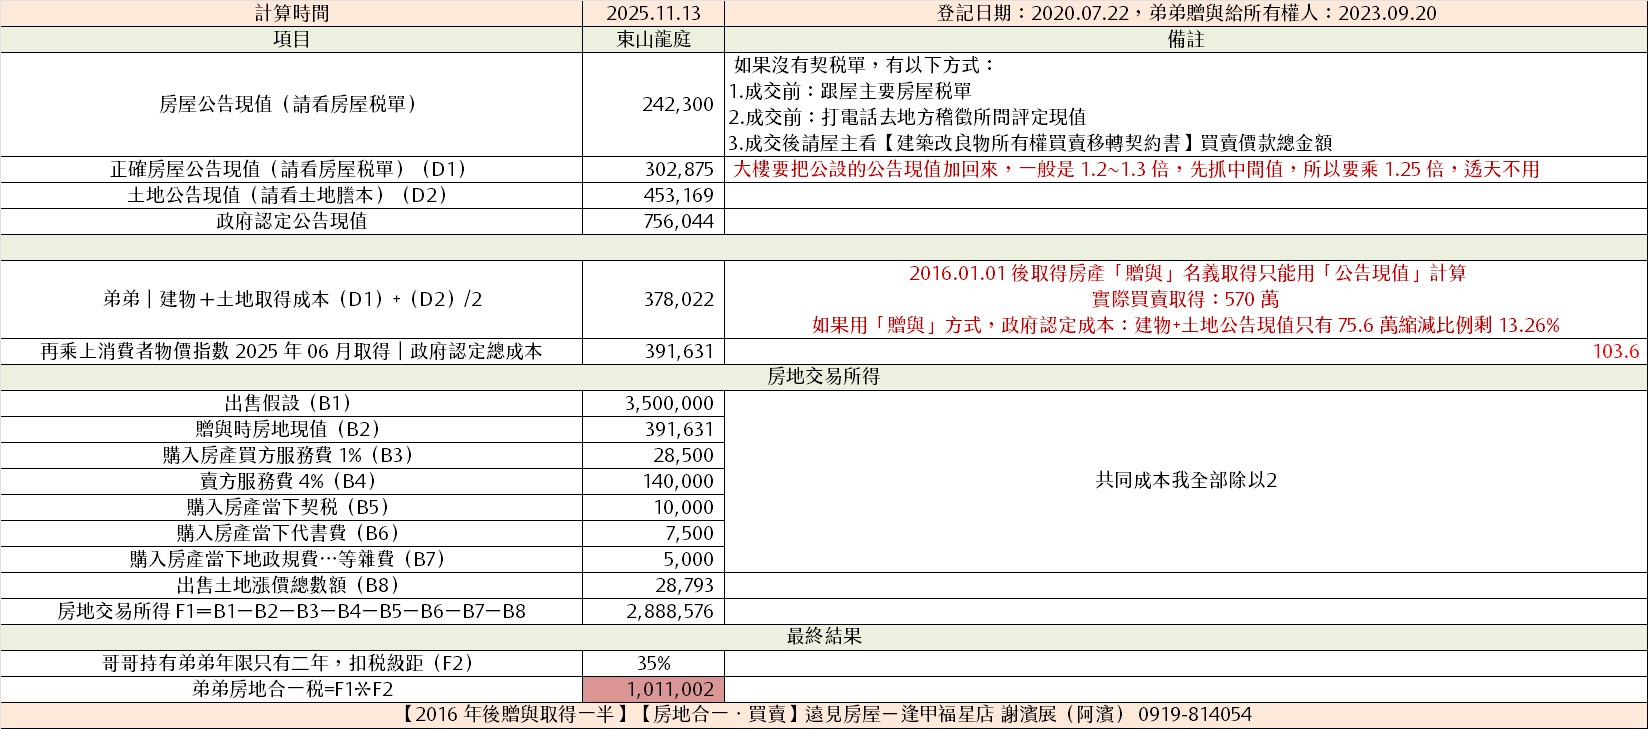Select the note 1.成交前：跟屋主要房屋稅單
The image size is (1648, 729).
tap(849, 91)
